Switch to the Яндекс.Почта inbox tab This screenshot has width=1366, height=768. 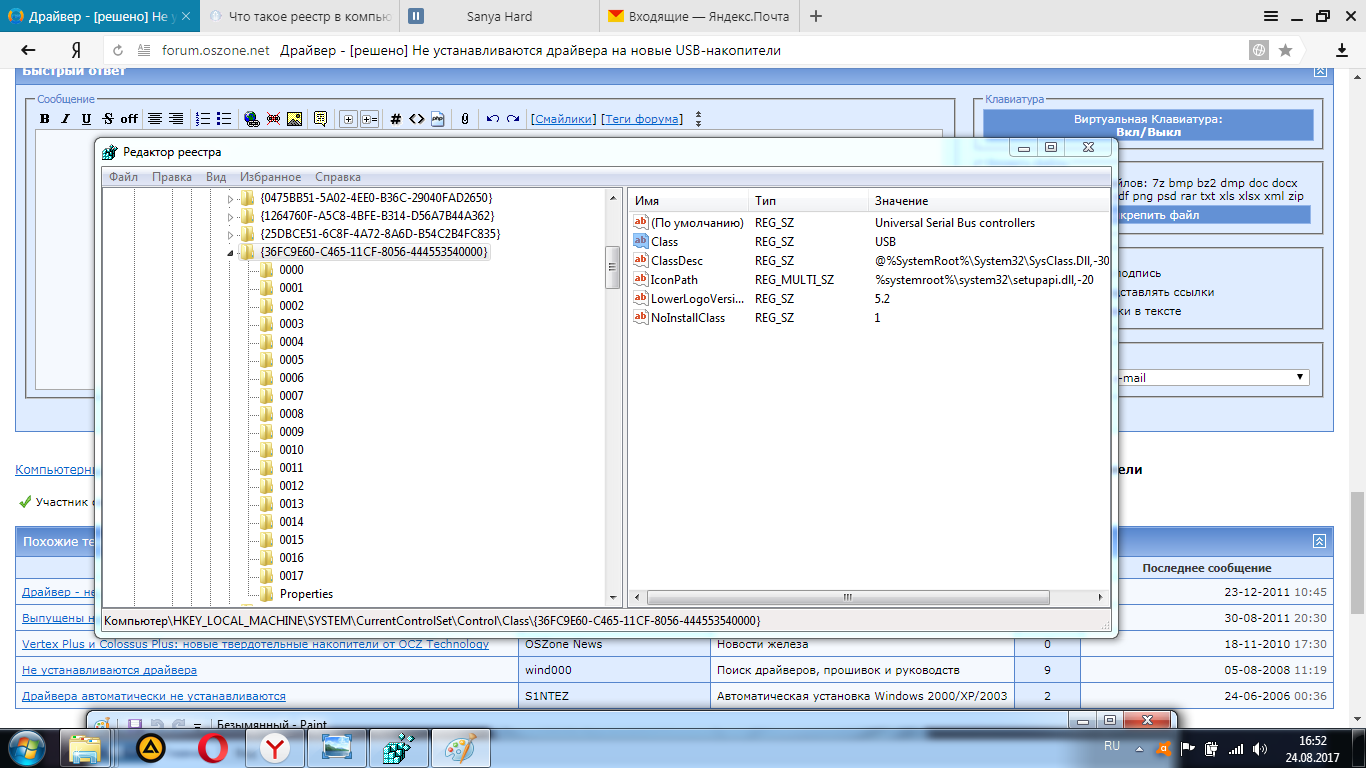tap(699, 17)
